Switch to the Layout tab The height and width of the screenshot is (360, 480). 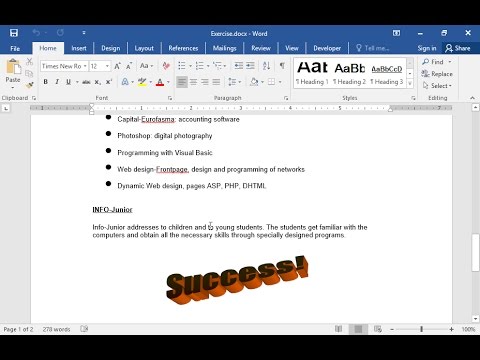click(144, 48)
